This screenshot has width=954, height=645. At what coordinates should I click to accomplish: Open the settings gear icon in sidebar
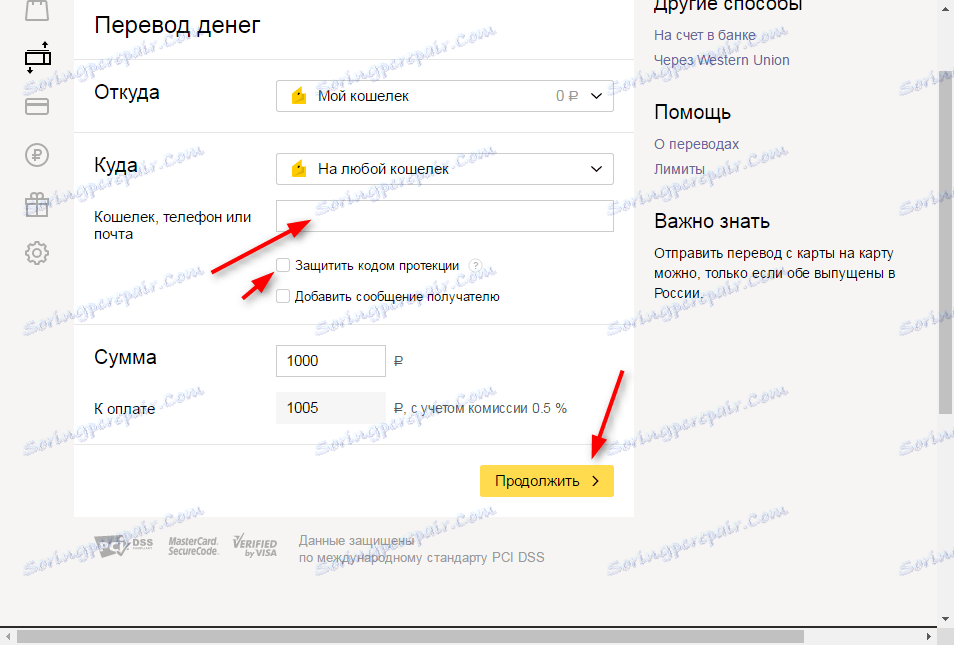37,253
